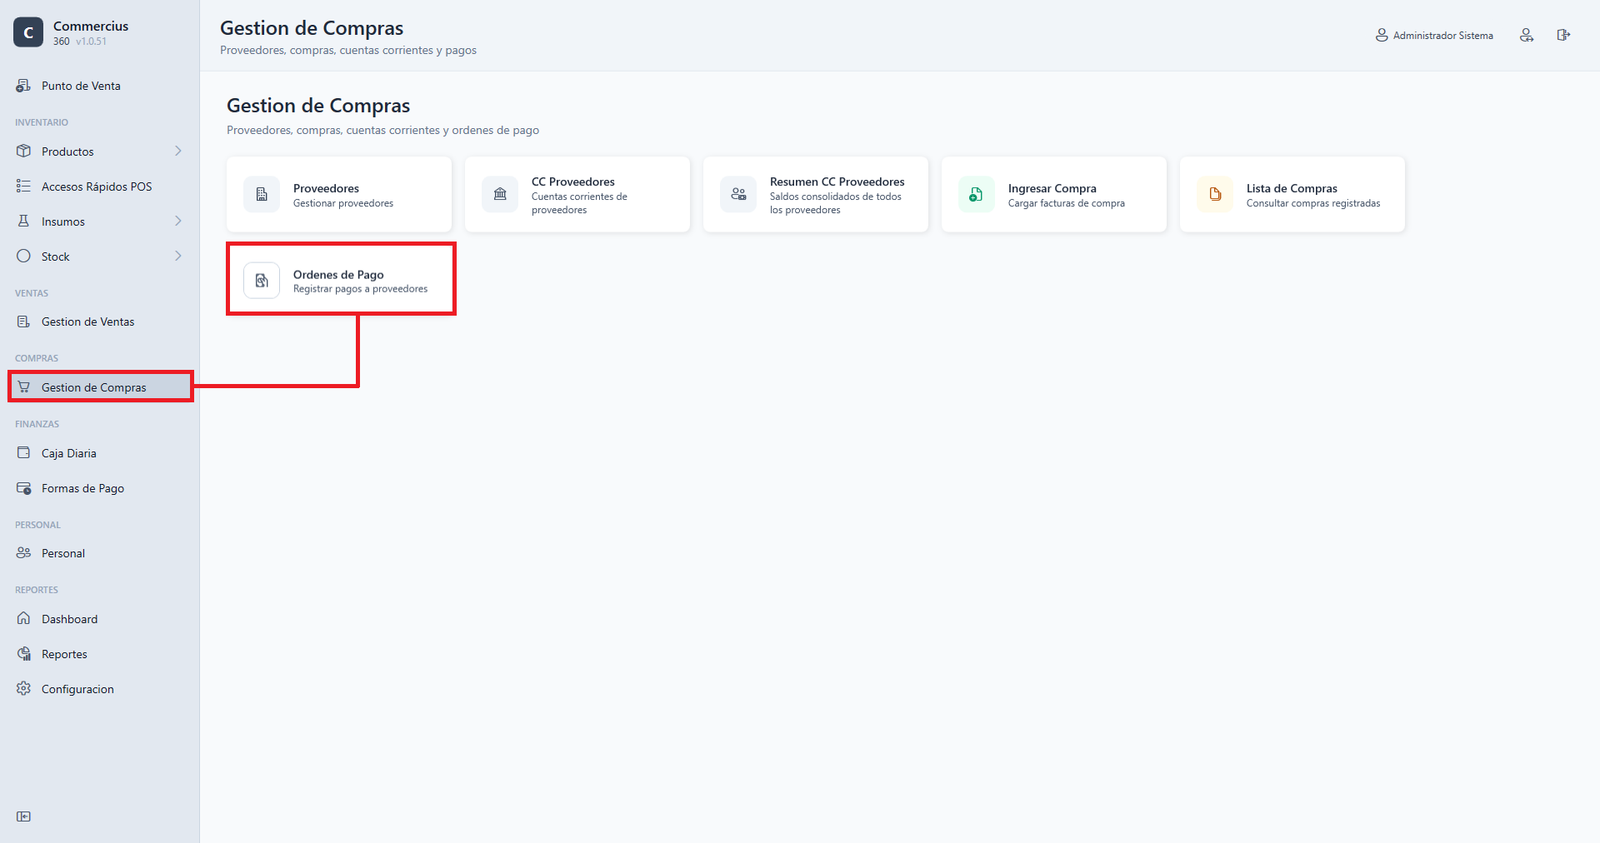Click the Ordenes de Pago card icon
1600x843 pixels.
click(x=262, y=281)
